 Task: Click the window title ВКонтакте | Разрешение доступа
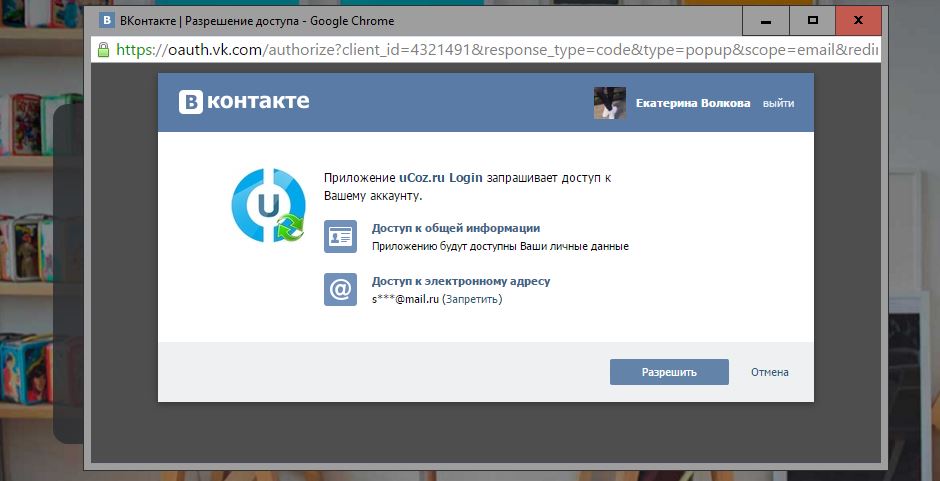(x=256, y=21)
